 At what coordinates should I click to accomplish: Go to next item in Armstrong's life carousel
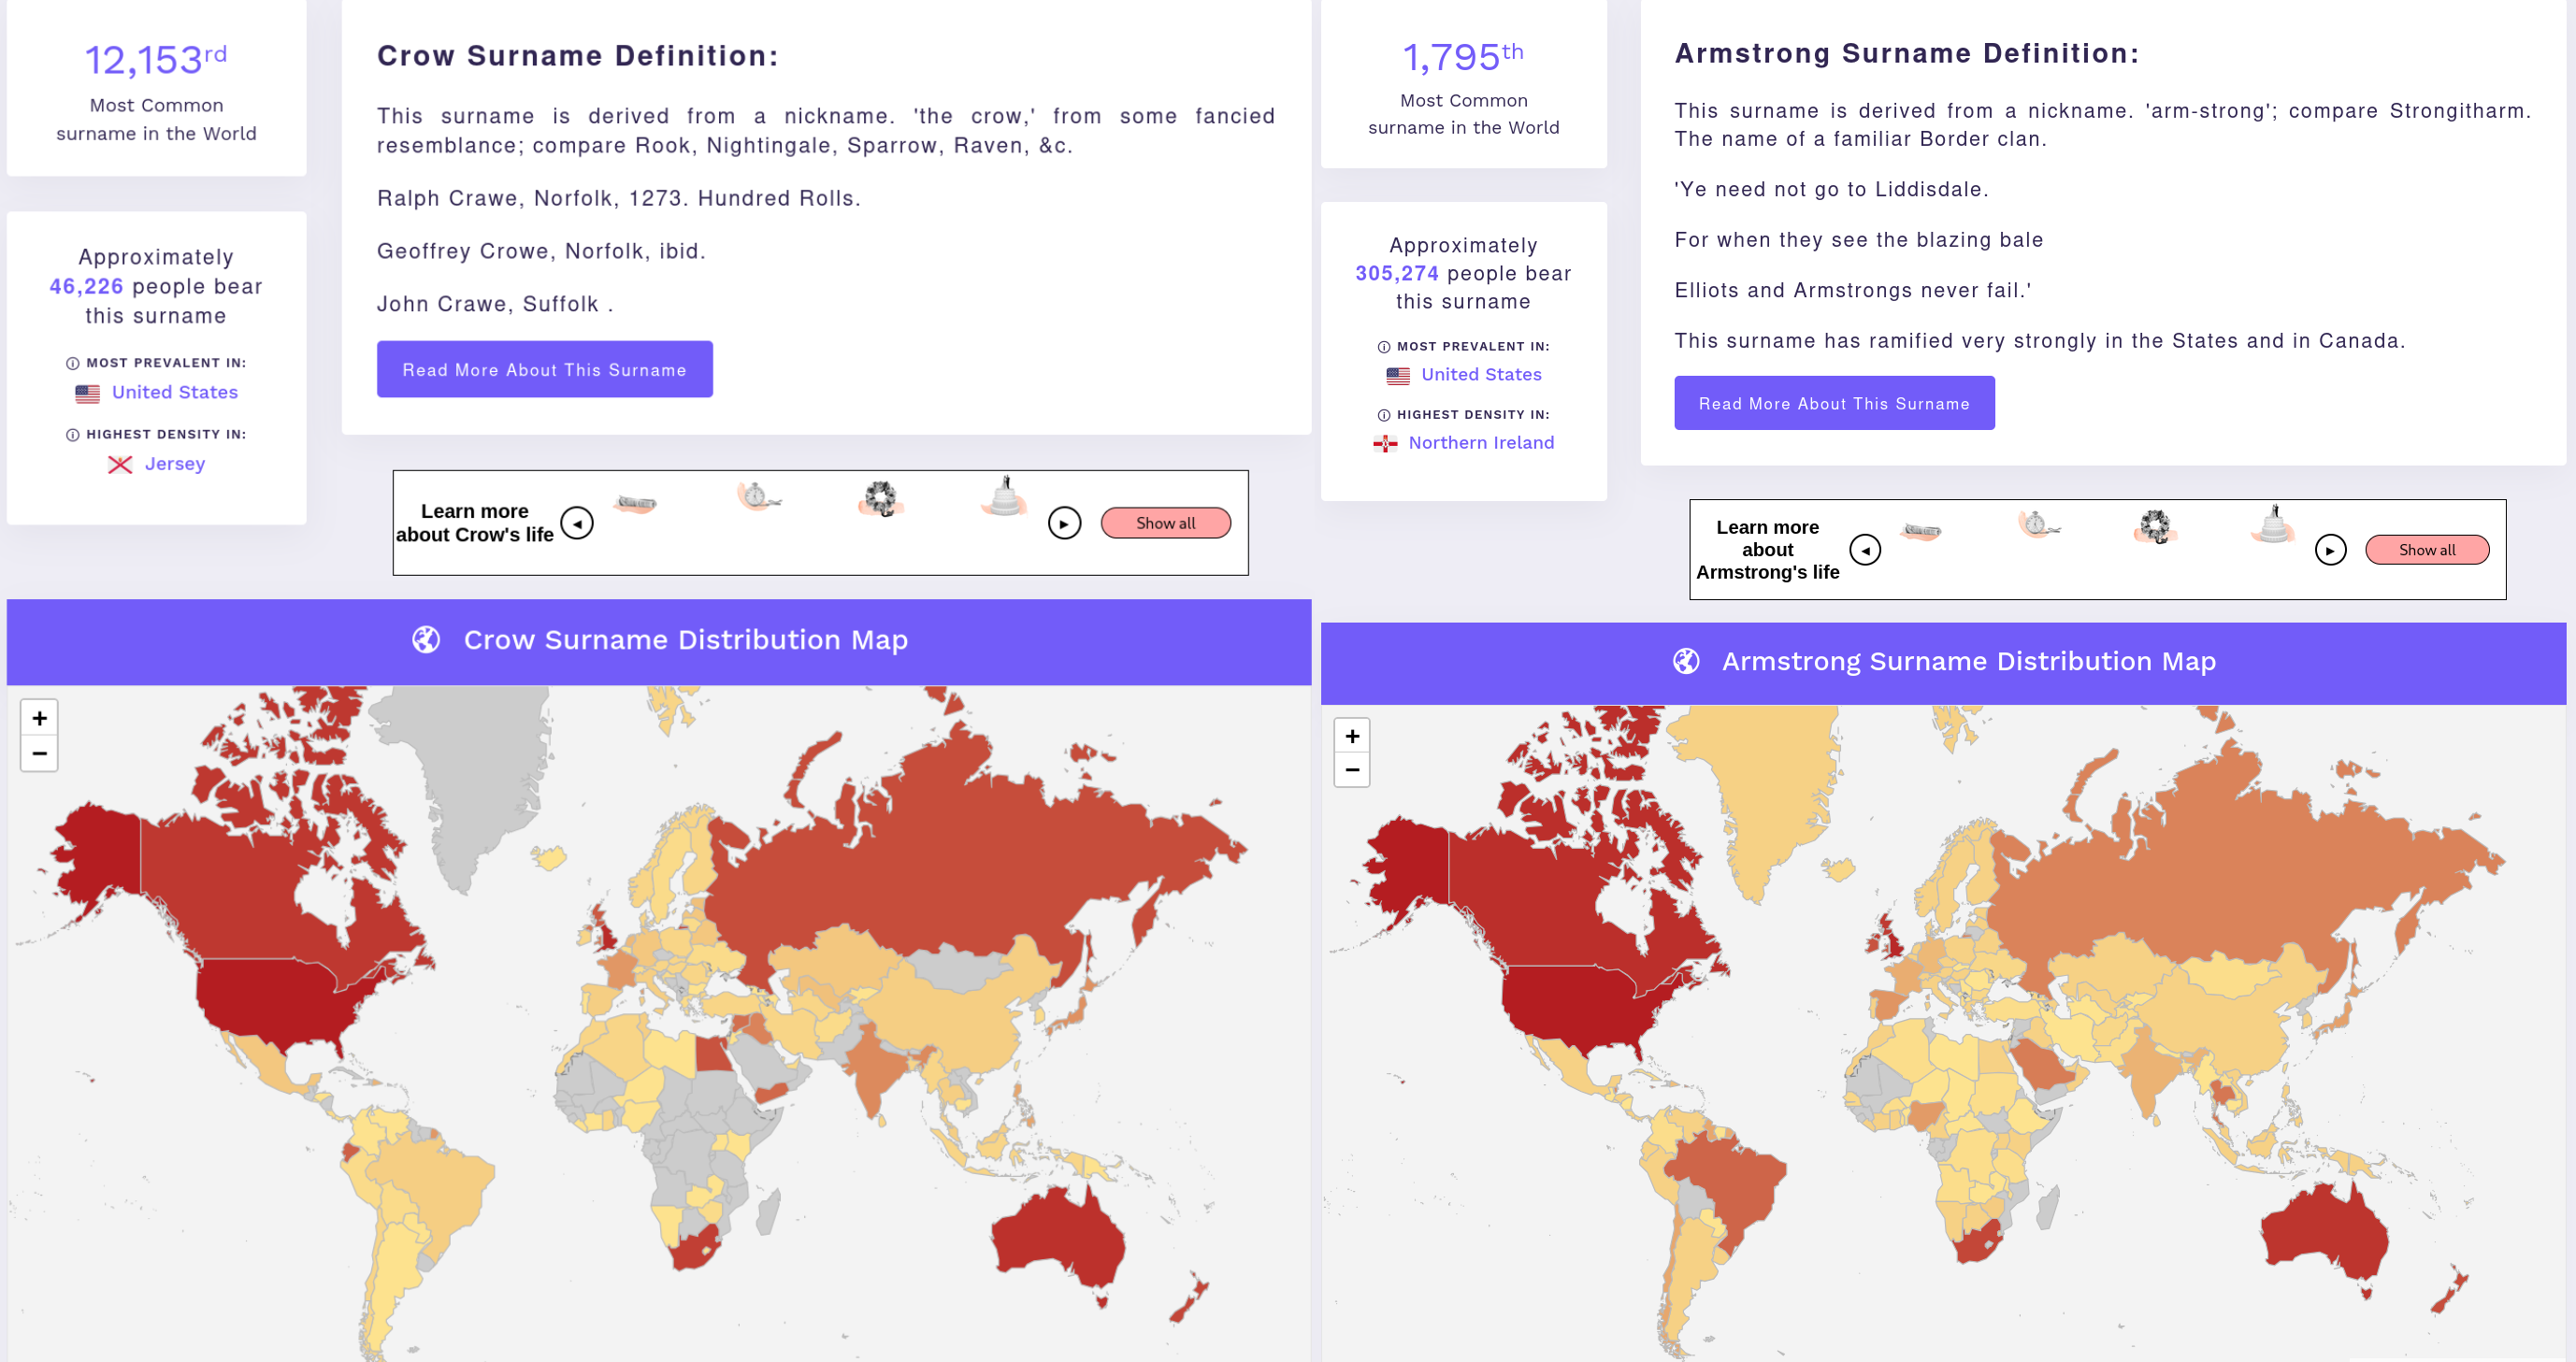click(x=2330, y=550)
